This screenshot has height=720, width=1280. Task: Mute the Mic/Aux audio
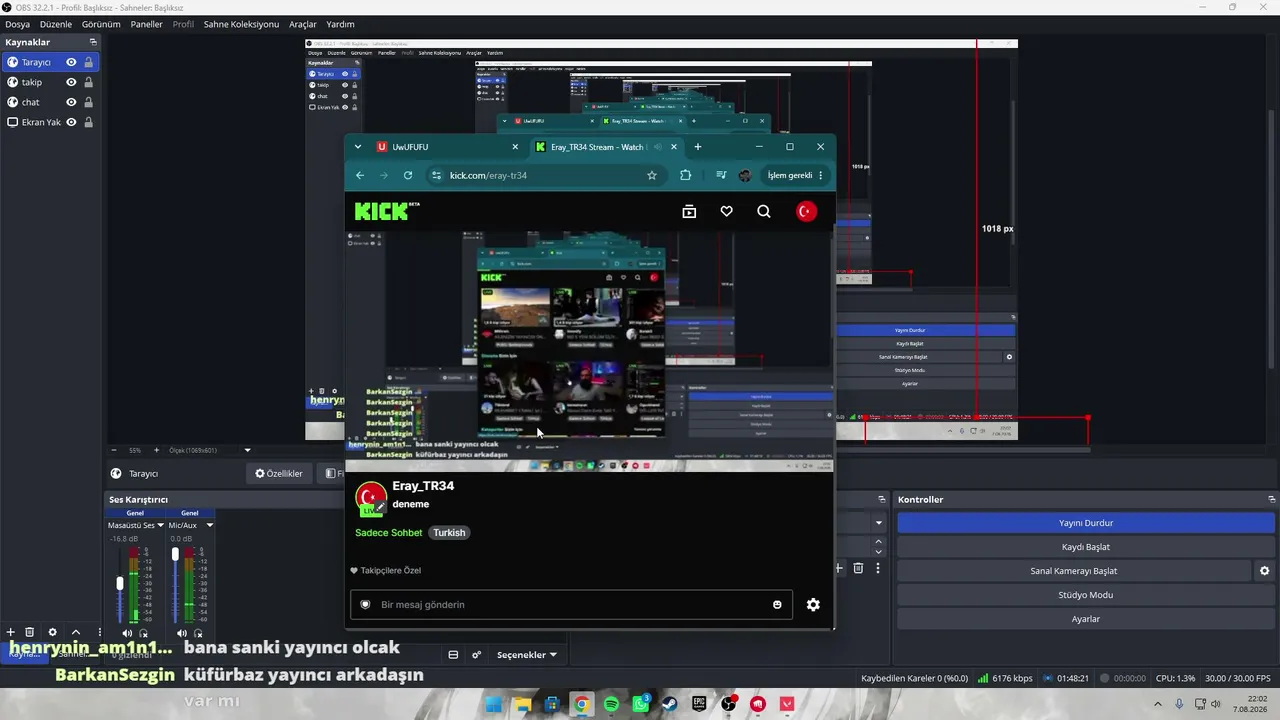pyautogui.click(x=182, y=633)
